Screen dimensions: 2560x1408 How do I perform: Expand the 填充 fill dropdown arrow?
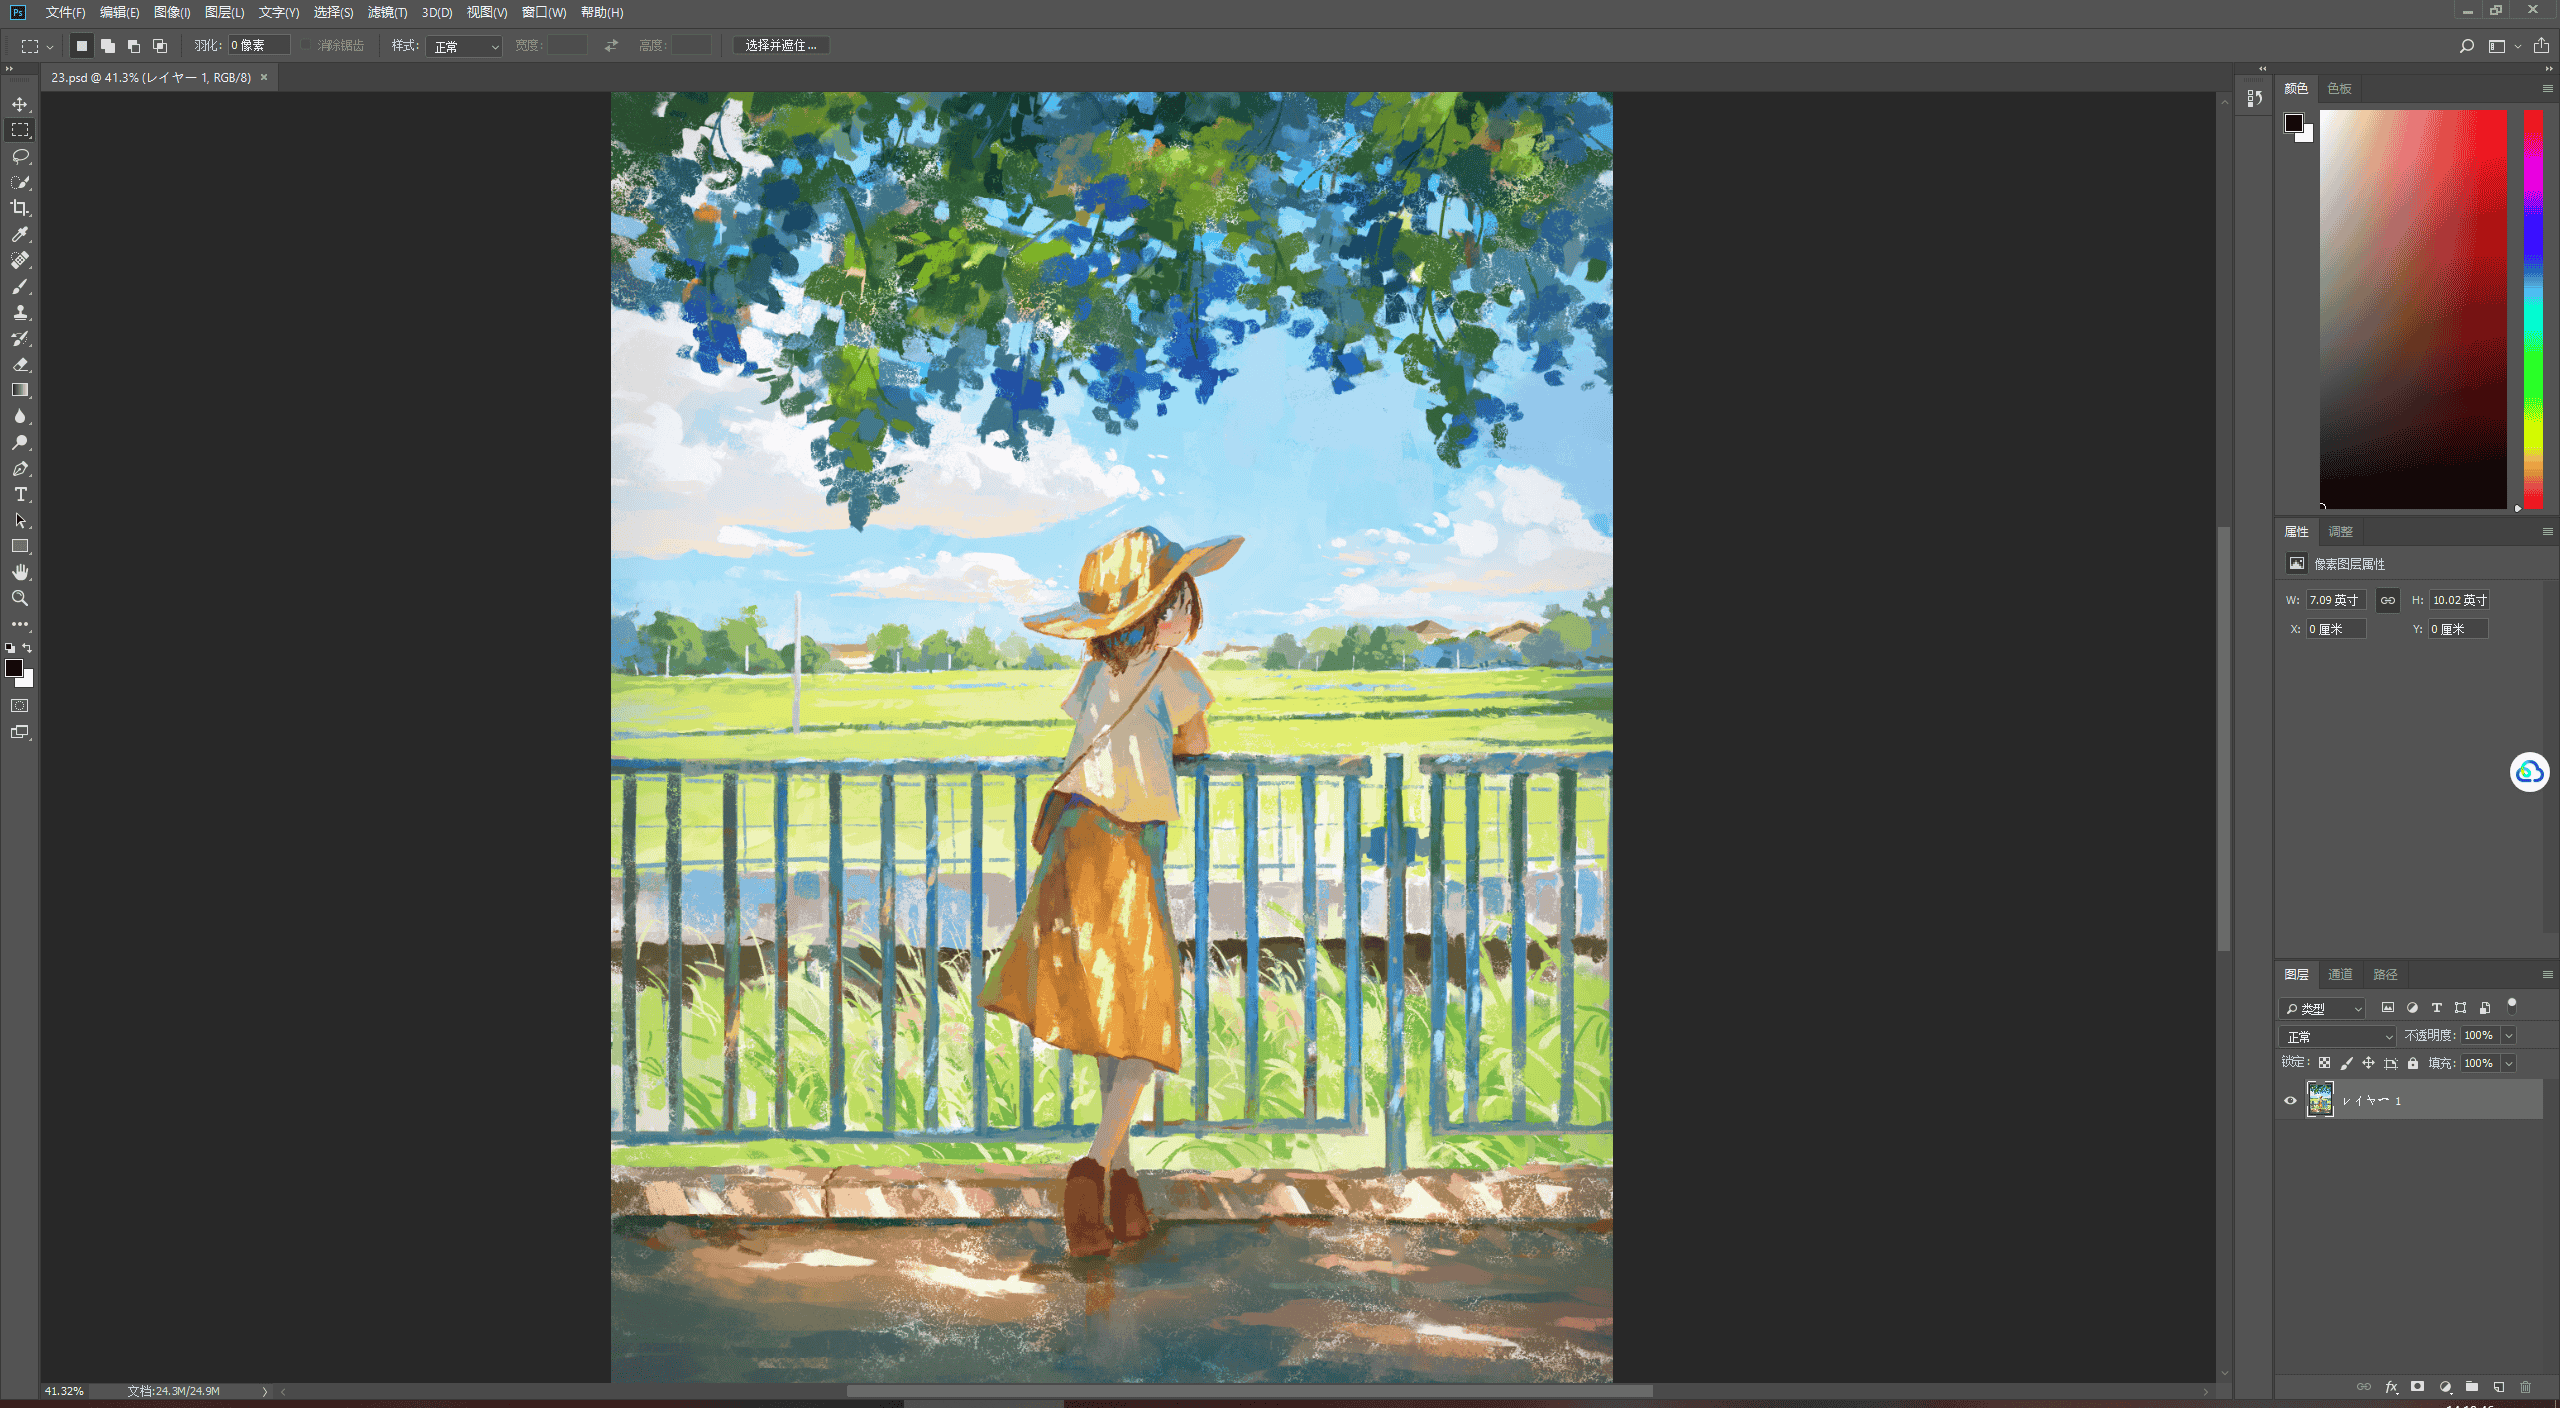coord(2509,1063)
